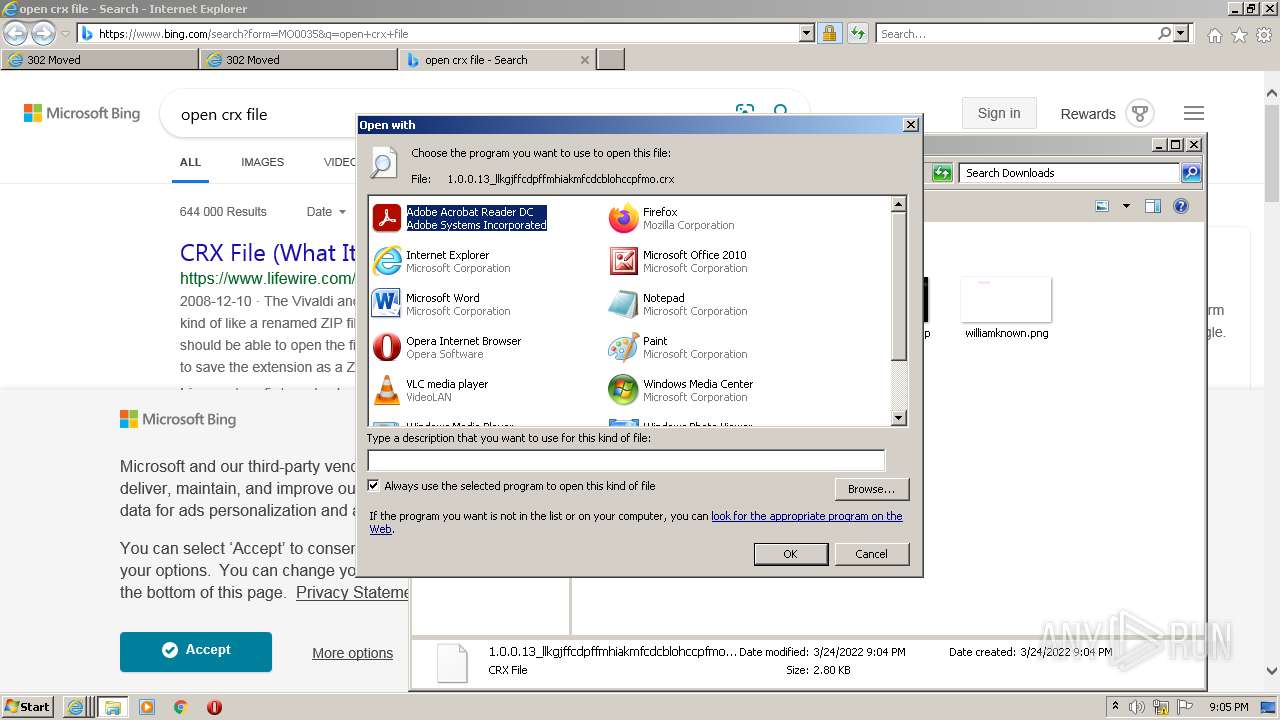Follow look for appropriate program on Web link
Image resolution: width=1280 pixels, height=720 pixels.
[807, 516]
